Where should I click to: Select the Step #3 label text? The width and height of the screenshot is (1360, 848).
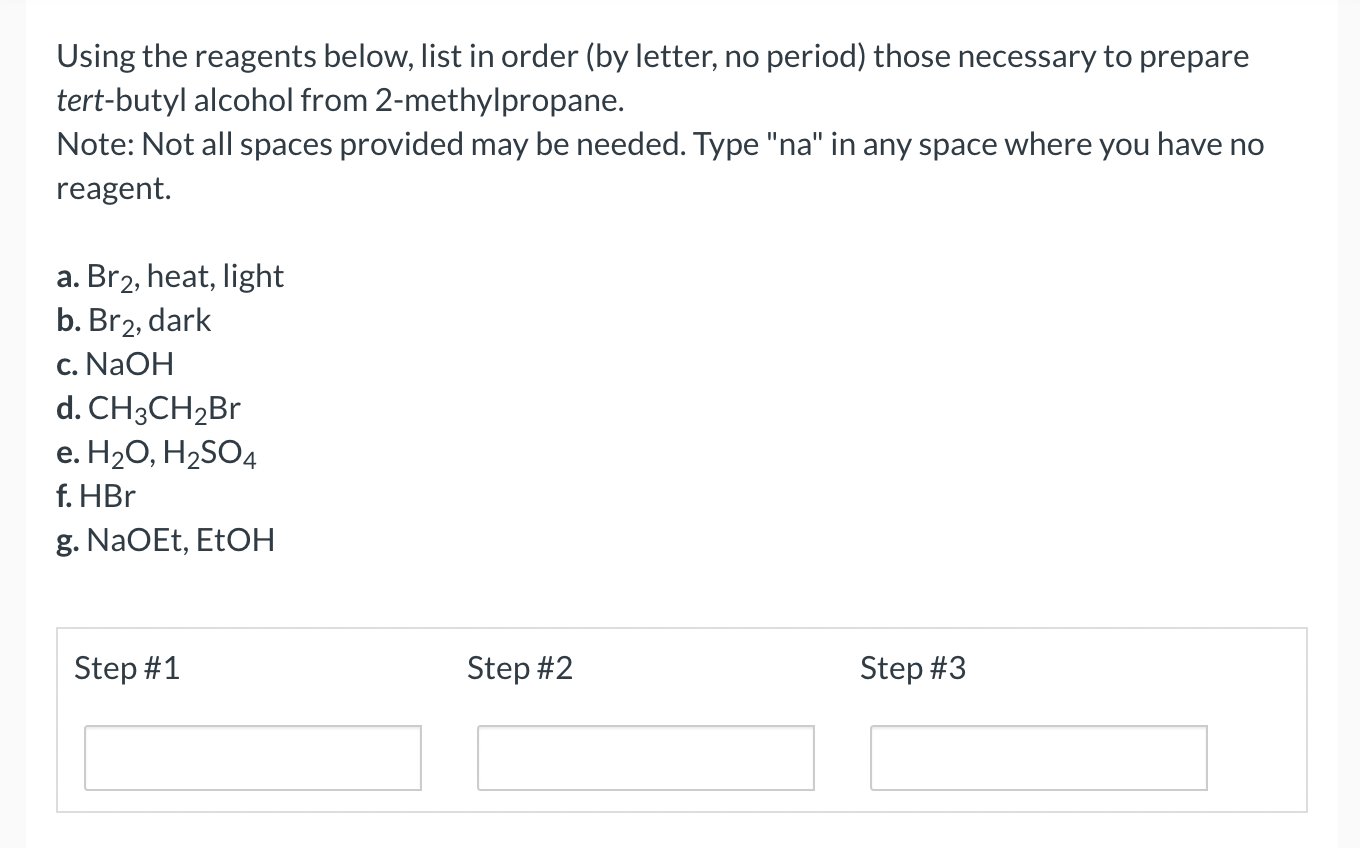(x=912, y=668)
